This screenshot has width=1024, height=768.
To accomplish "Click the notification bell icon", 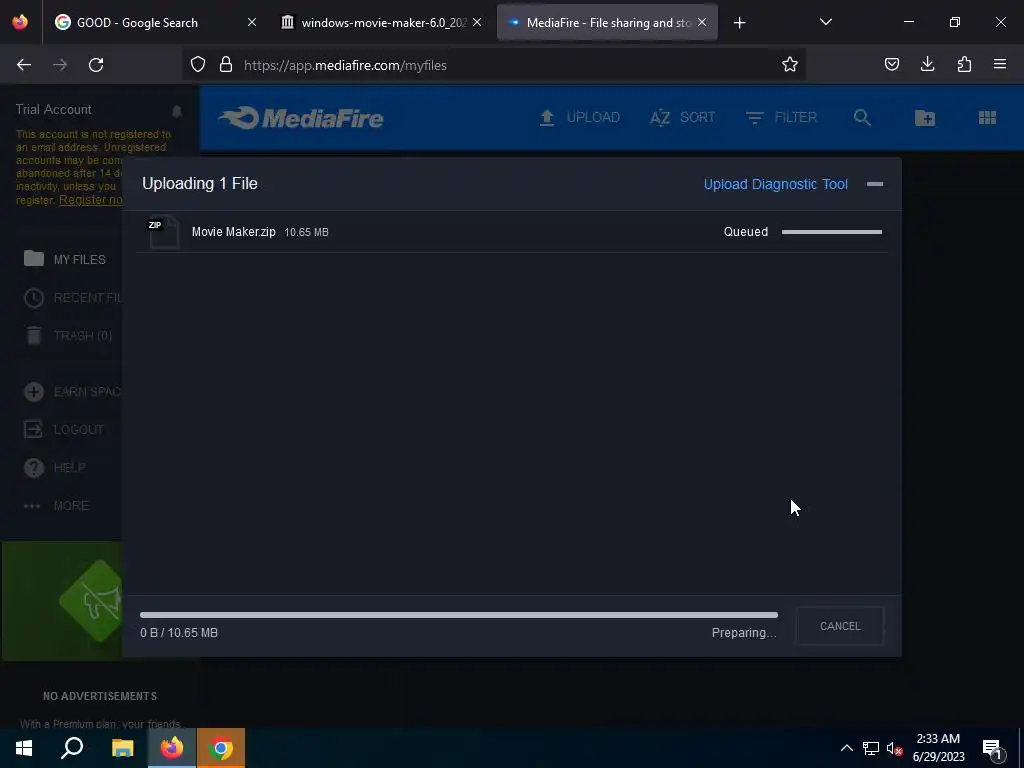I will point(177,111).
